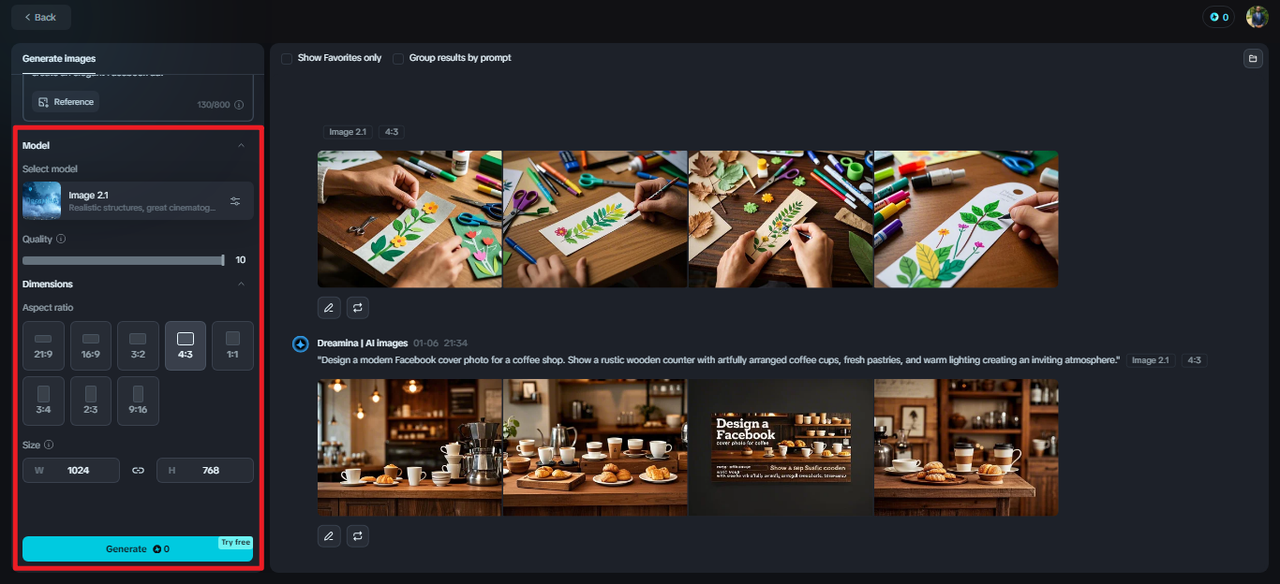
Task: Open the folder icon at top right
Action: click(1252, 59)
